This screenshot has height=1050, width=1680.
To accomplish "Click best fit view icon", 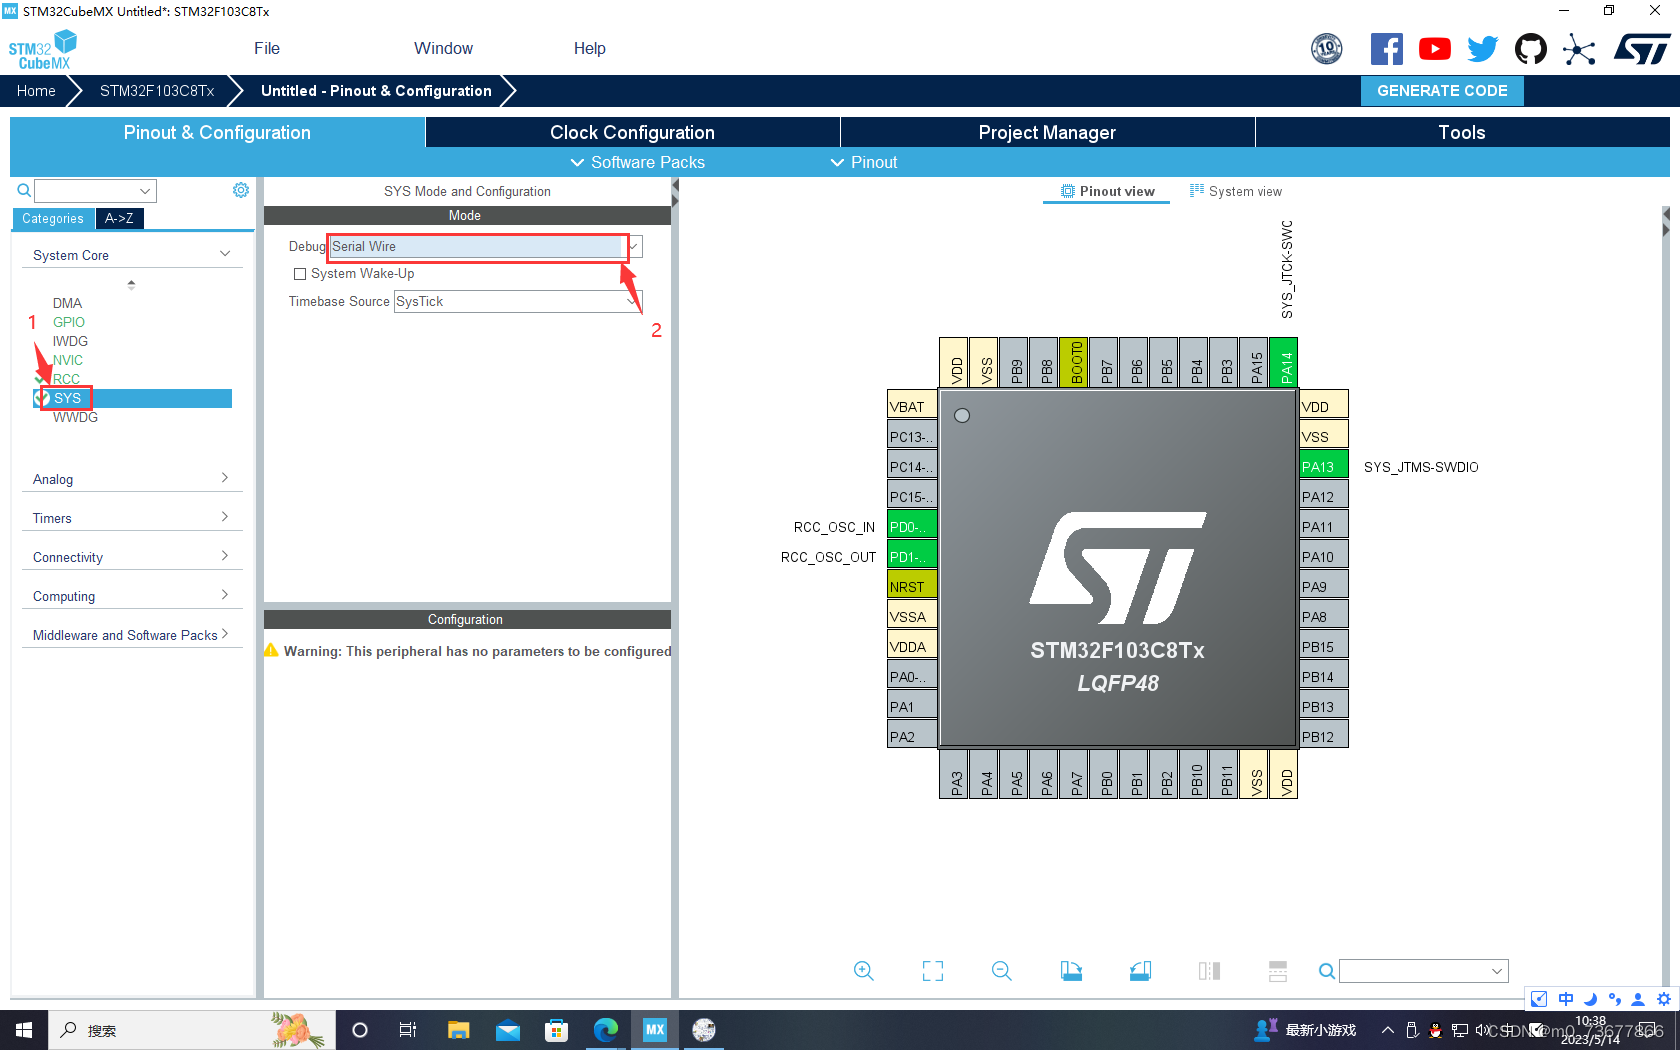I will (x=932, y=970).
